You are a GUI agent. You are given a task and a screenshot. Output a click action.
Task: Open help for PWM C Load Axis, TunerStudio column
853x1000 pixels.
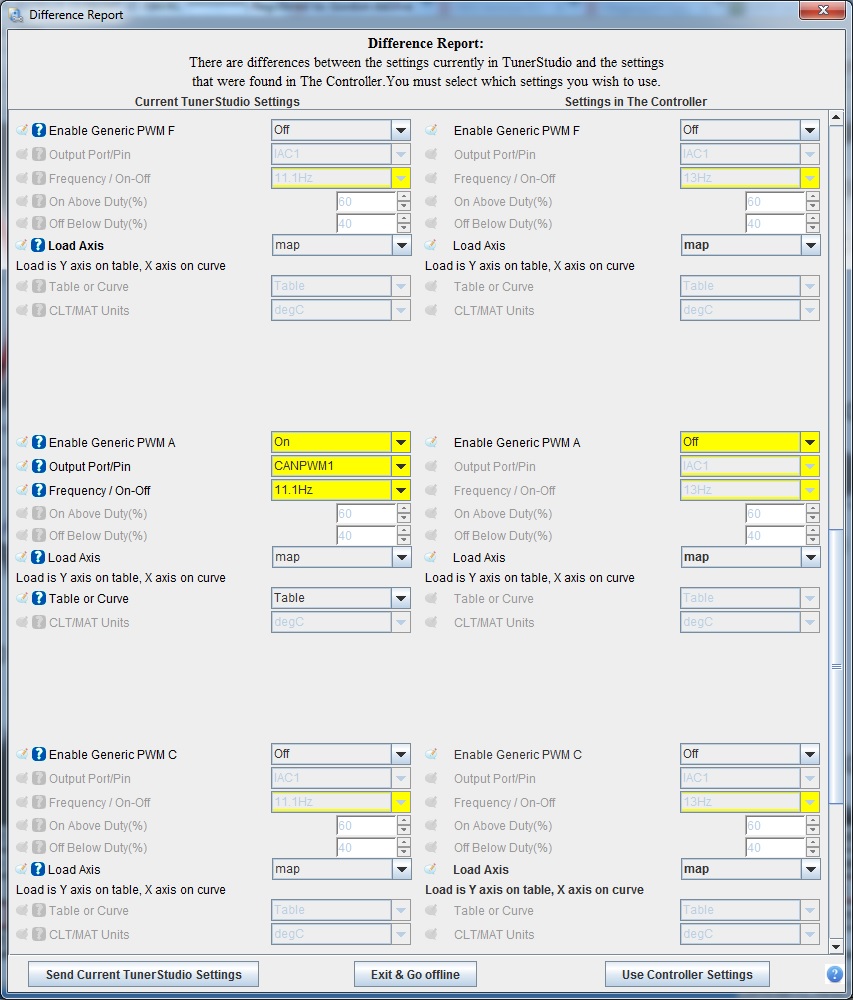tap(38, 869)
